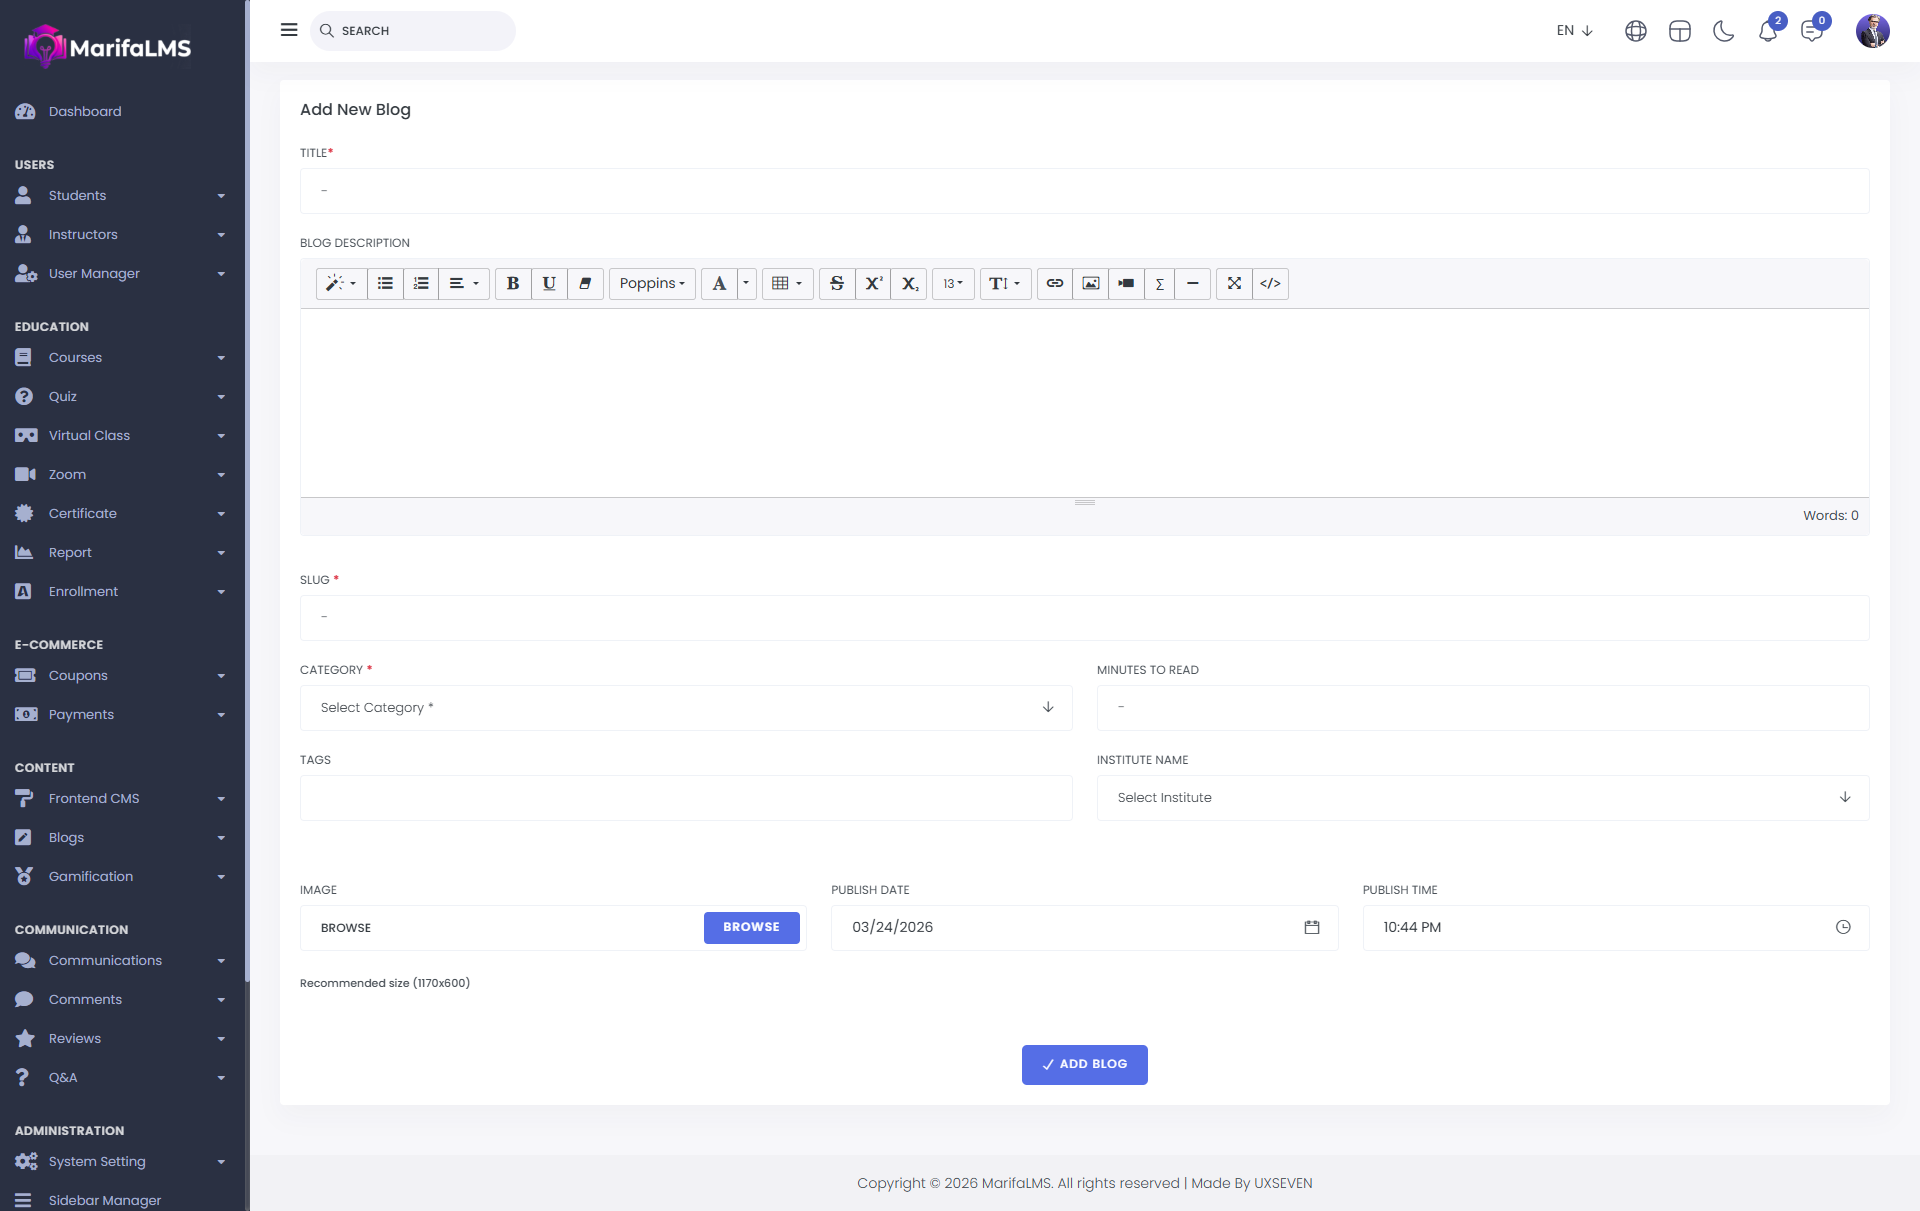Open the Poppins font family dropdown
The image size is (1920, 1211).
click(652, 284)
